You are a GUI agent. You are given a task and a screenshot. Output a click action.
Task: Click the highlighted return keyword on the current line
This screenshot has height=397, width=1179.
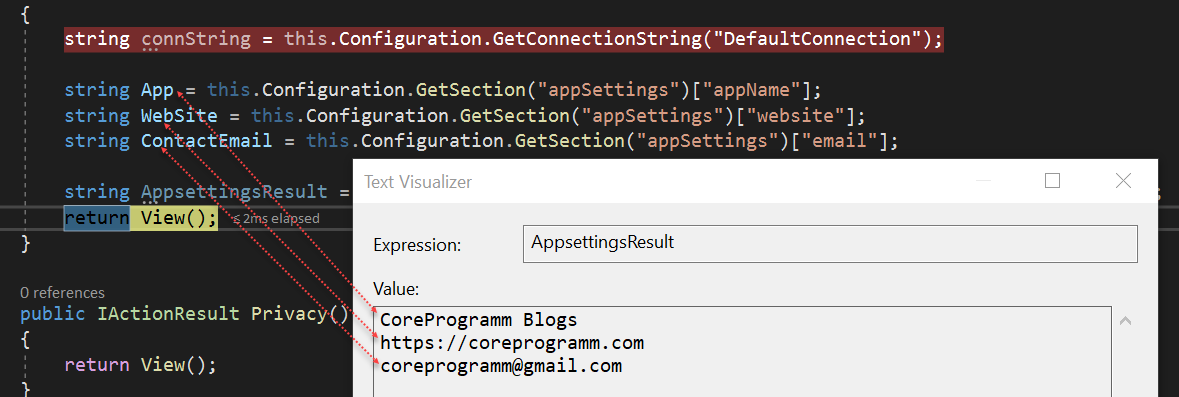click(x=96, y=218)
